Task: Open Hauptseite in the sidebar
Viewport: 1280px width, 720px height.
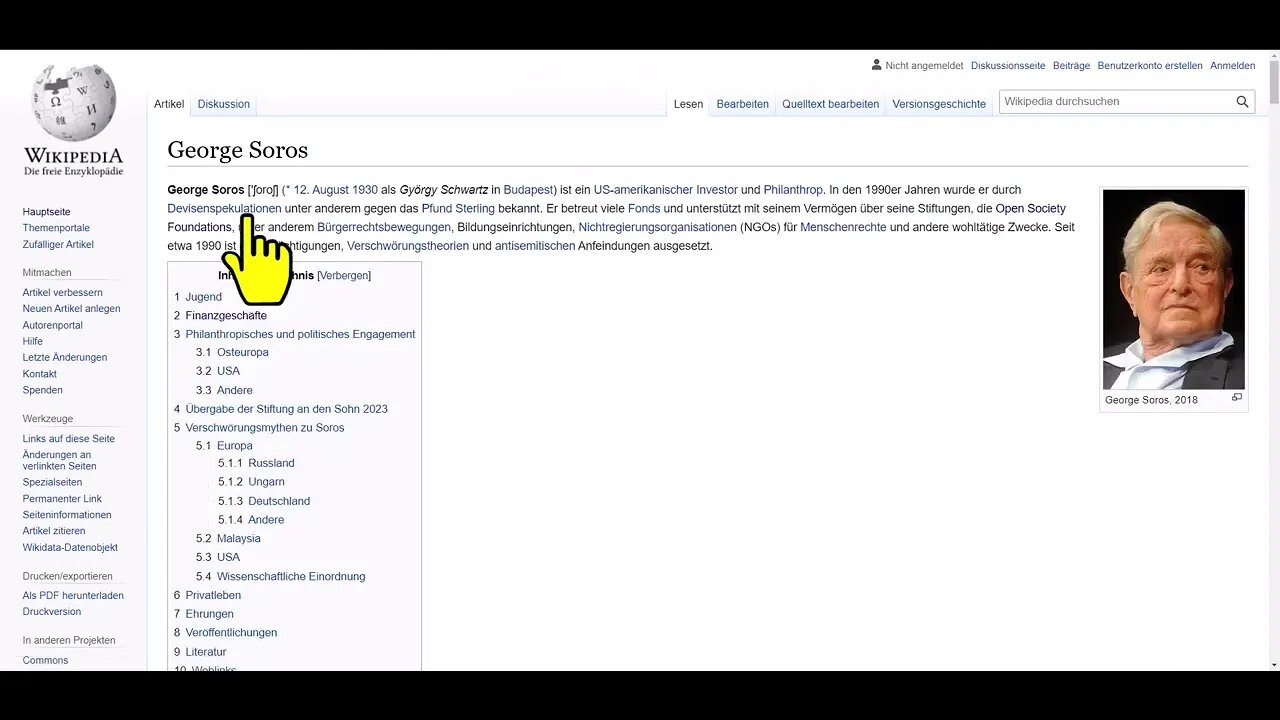Action: point(47,212)
